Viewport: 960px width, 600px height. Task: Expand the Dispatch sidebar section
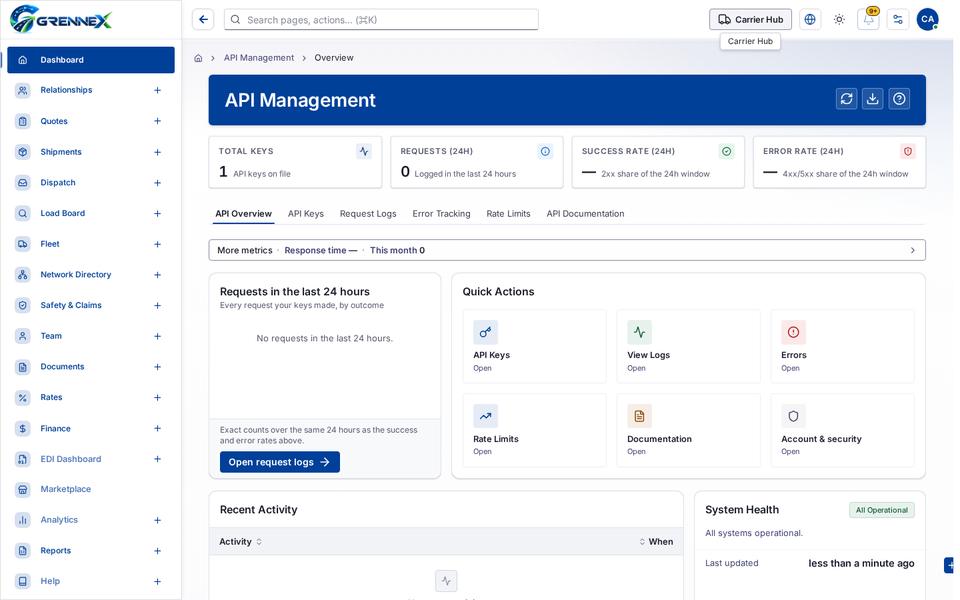point(157,183)
